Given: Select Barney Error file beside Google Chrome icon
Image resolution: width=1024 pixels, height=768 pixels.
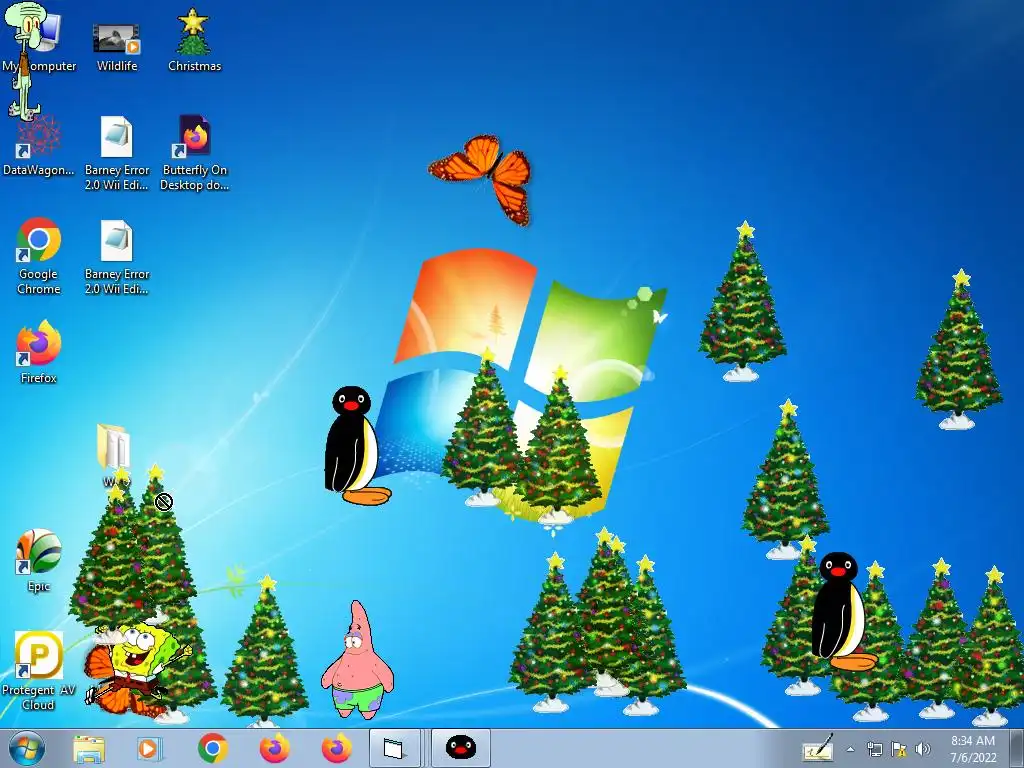Looking at the screenshot, I should (x=117, y=257).
